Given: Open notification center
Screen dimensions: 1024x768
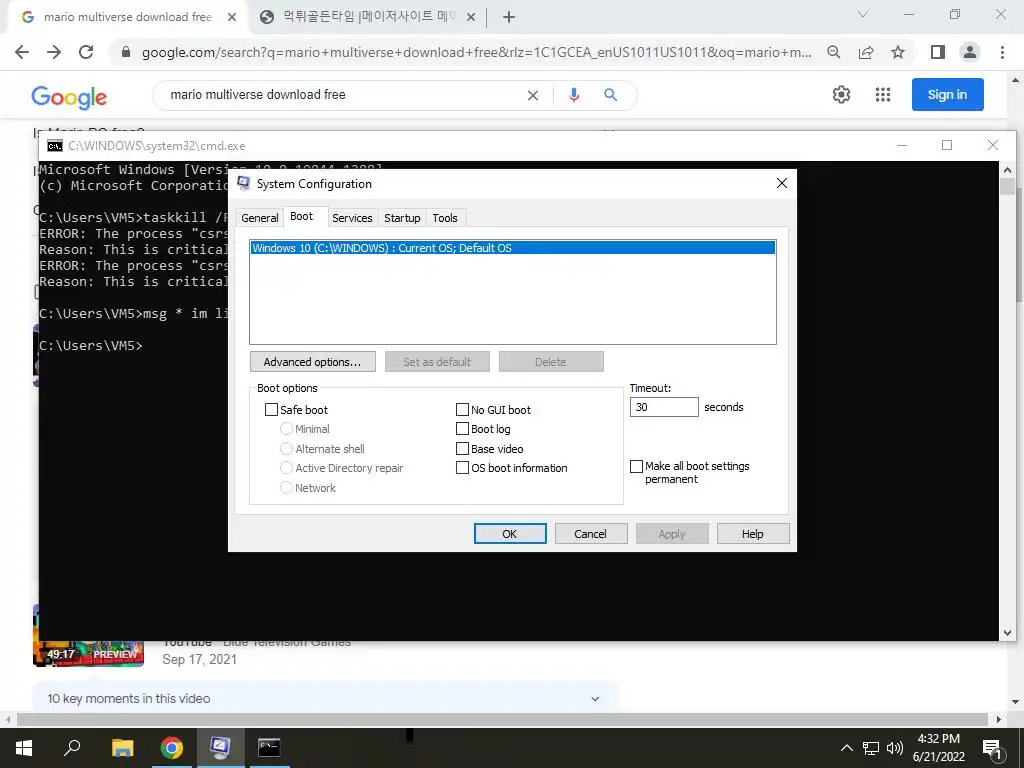Looking at the screenshot, I should point(992,748).
